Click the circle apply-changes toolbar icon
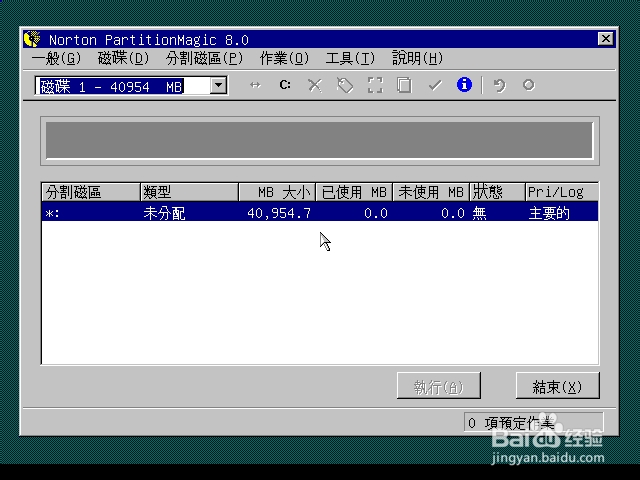The image size is (640, 480). [529, 85]
